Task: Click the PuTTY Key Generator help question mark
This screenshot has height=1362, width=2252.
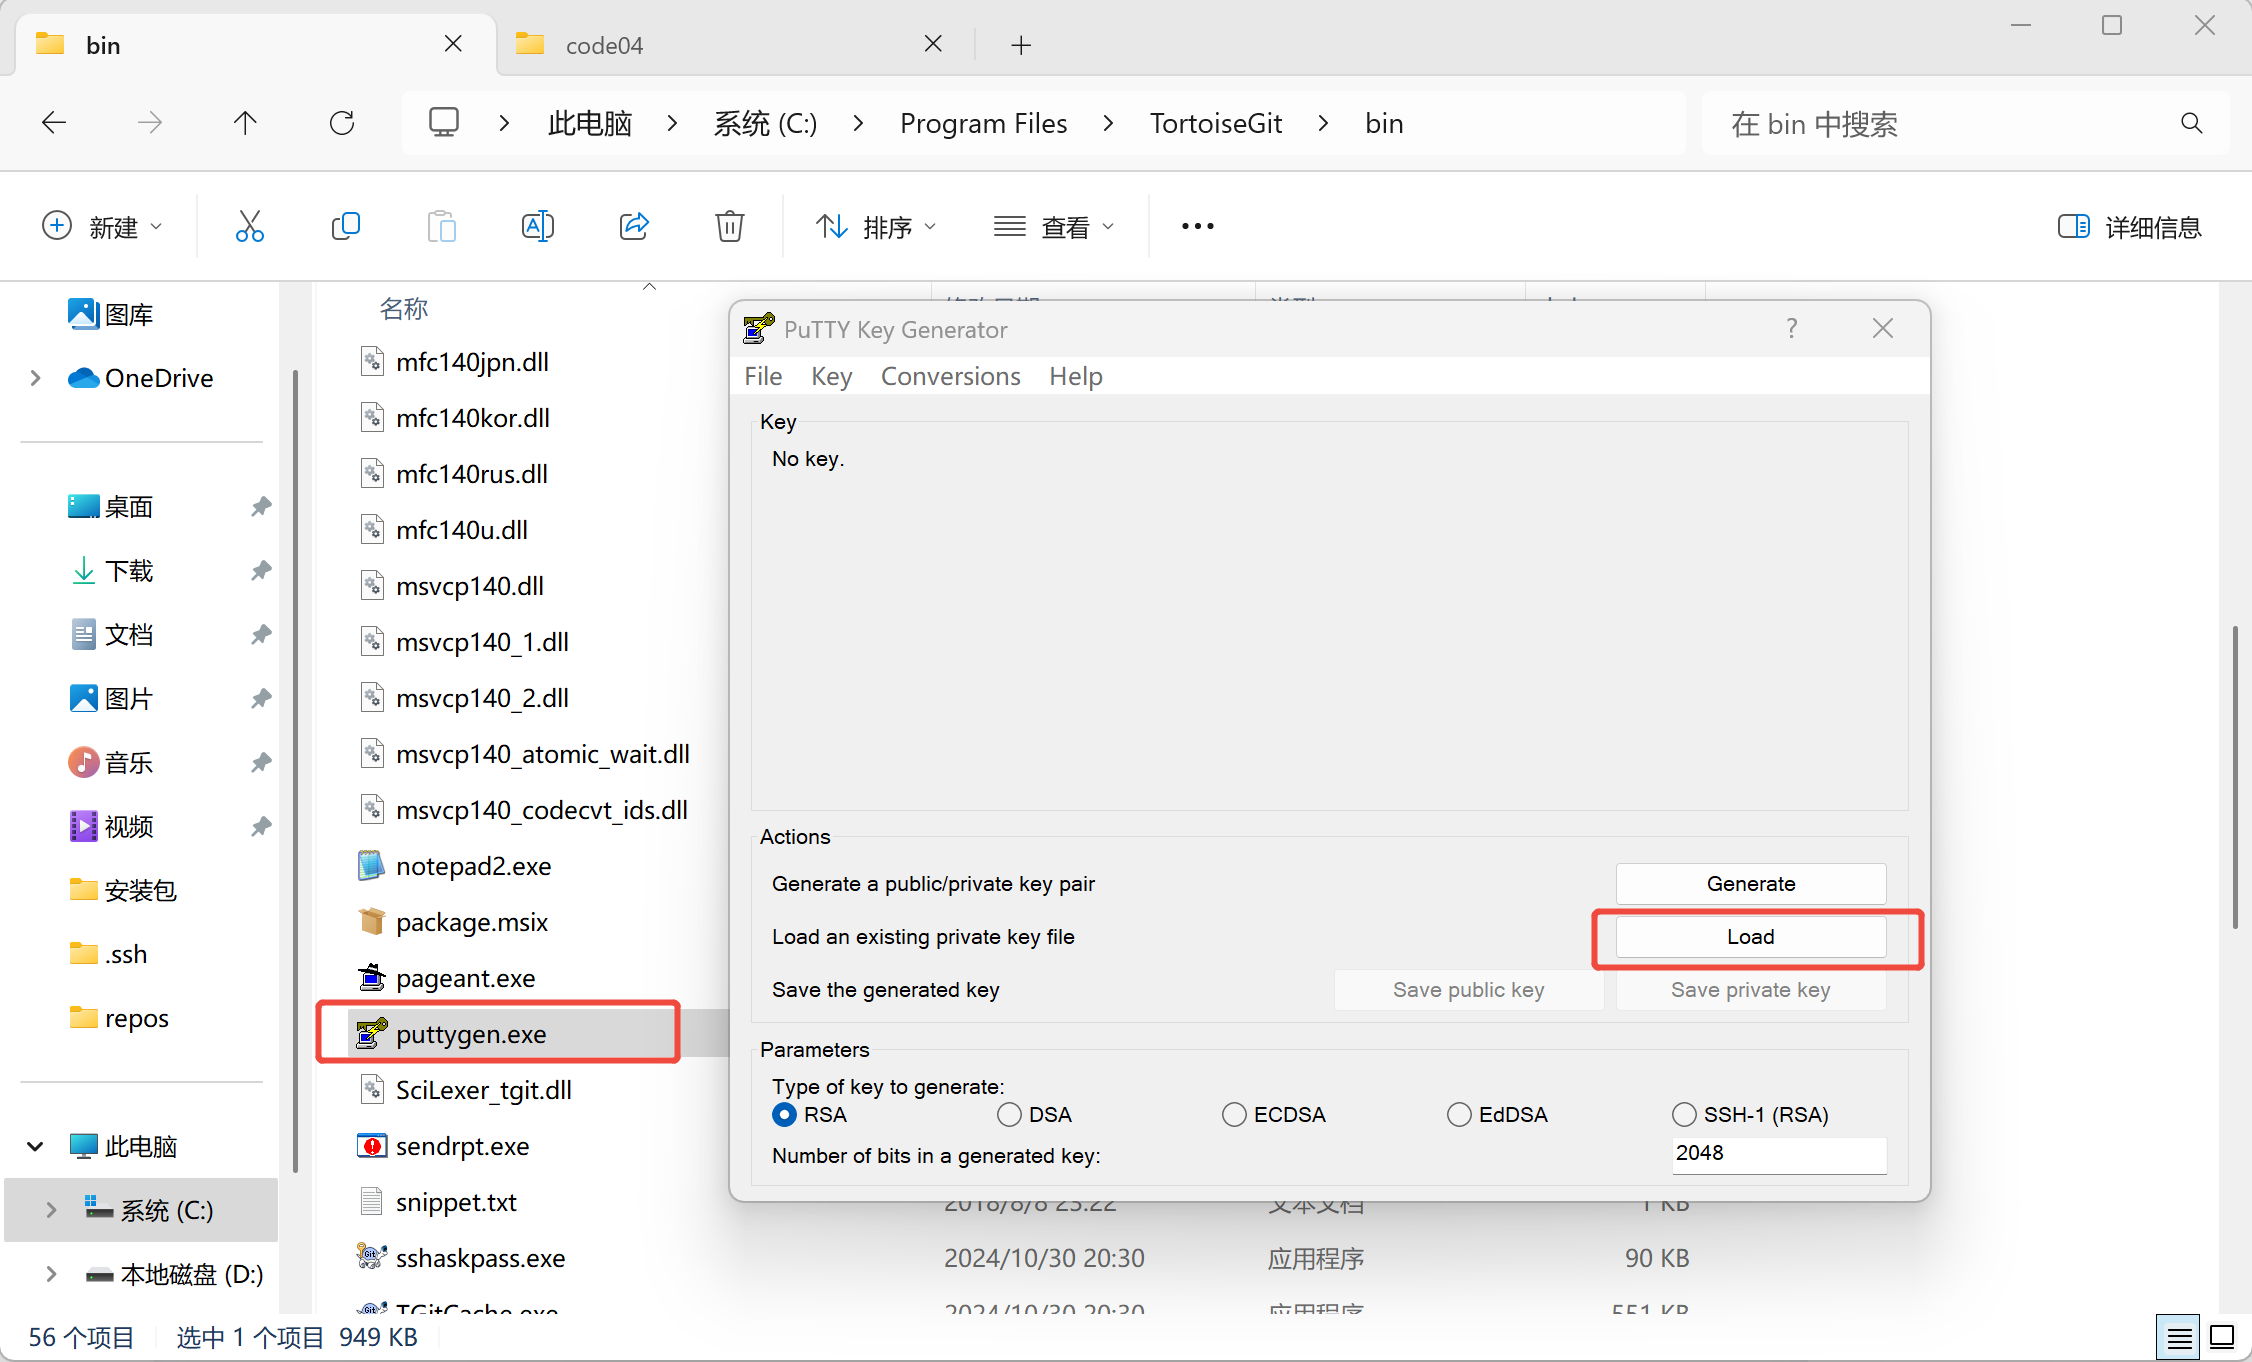Action: (x=1791, y=329)
